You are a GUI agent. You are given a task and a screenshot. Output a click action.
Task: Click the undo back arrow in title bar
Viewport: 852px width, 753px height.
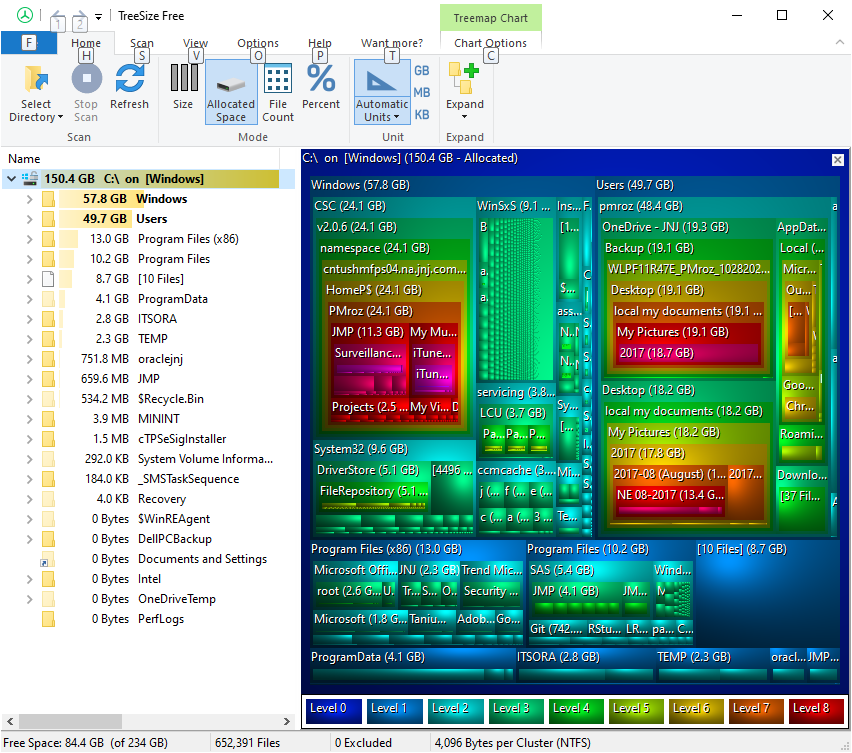coord(58,15)
